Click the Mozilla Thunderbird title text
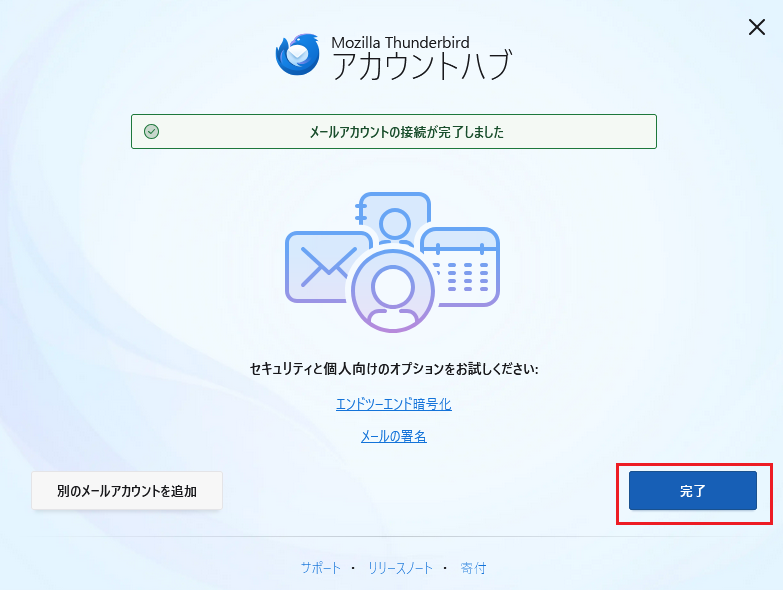The height and width of the screenshot is (590, 783). pos(400,42)
